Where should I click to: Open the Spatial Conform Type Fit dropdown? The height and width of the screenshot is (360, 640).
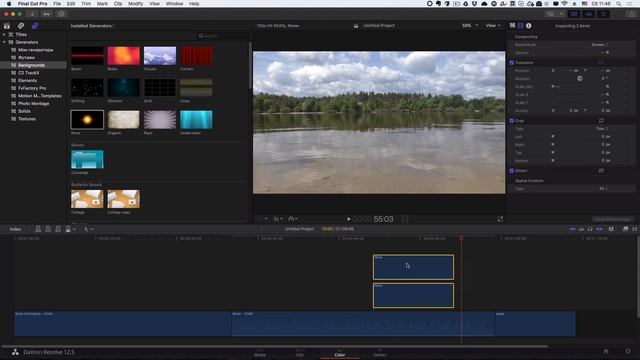click(604, 189)
